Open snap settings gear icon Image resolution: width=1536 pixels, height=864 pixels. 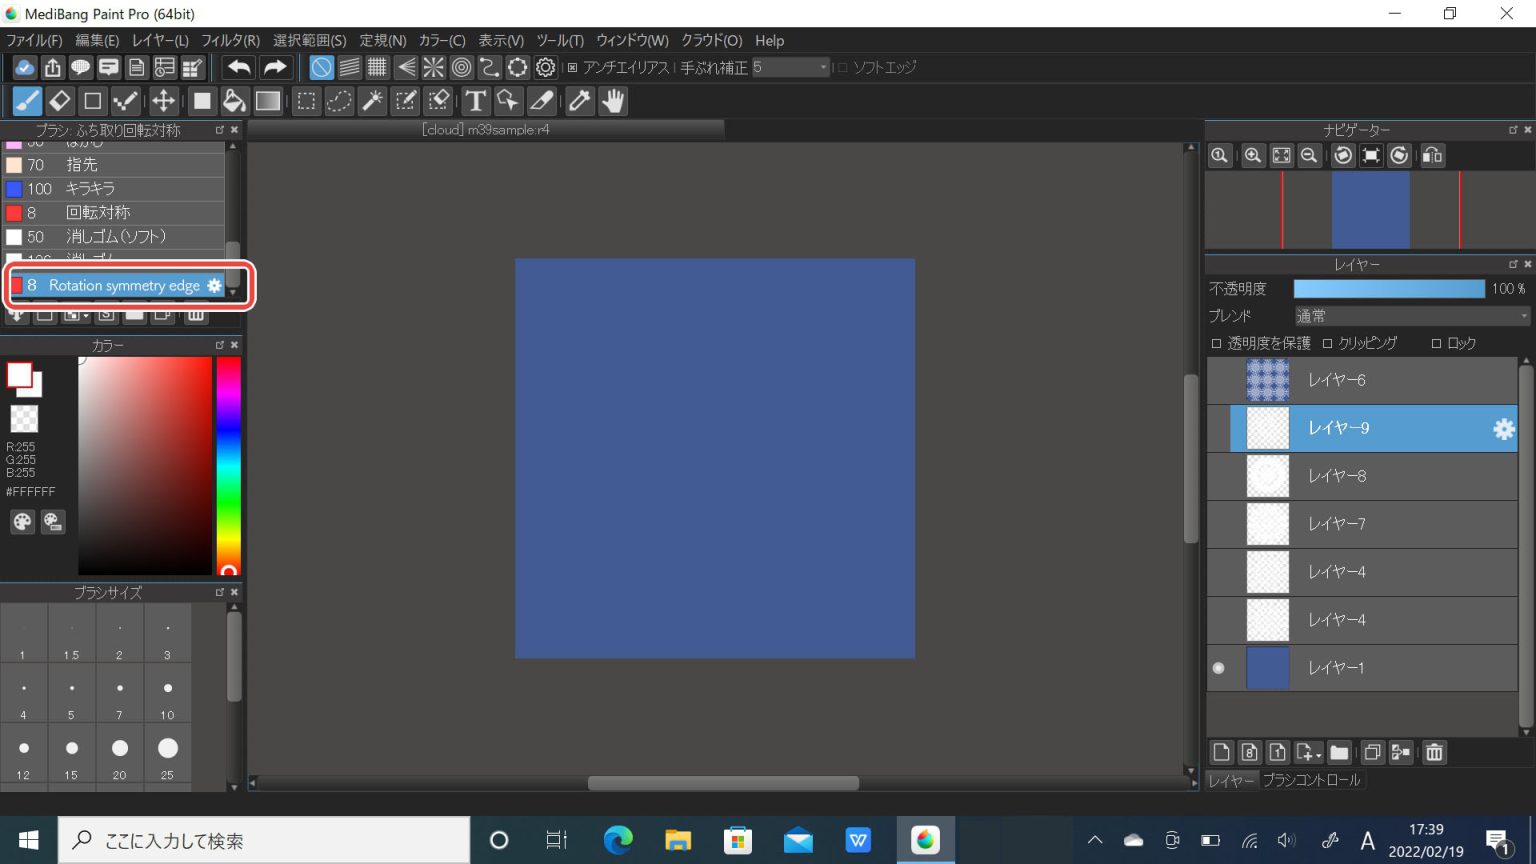[x=545, y=67]
